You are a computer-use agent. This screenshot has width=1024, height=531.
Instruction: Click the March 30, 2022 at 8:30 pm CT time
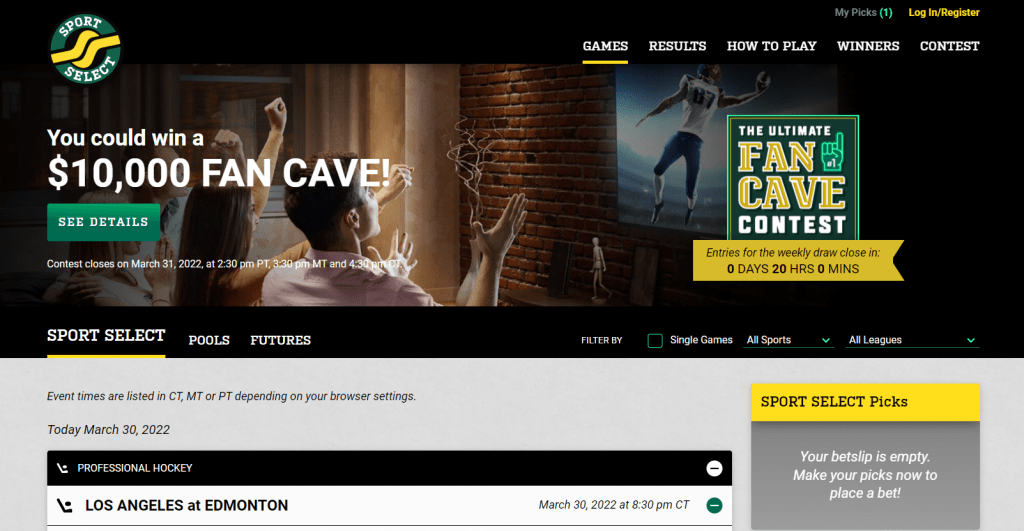coord(614,505)
